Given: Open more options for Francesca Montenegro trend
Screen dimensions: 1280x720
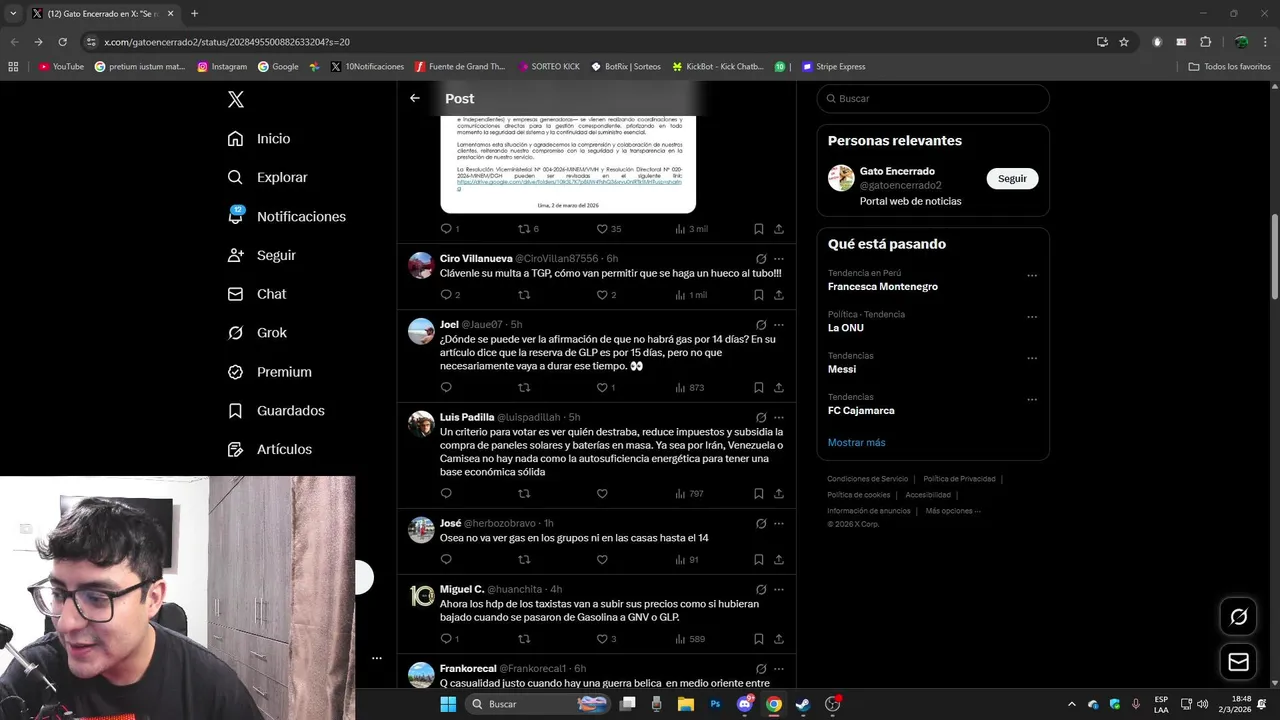Looking at the screenshot, I should click(x=1032, y=276).
